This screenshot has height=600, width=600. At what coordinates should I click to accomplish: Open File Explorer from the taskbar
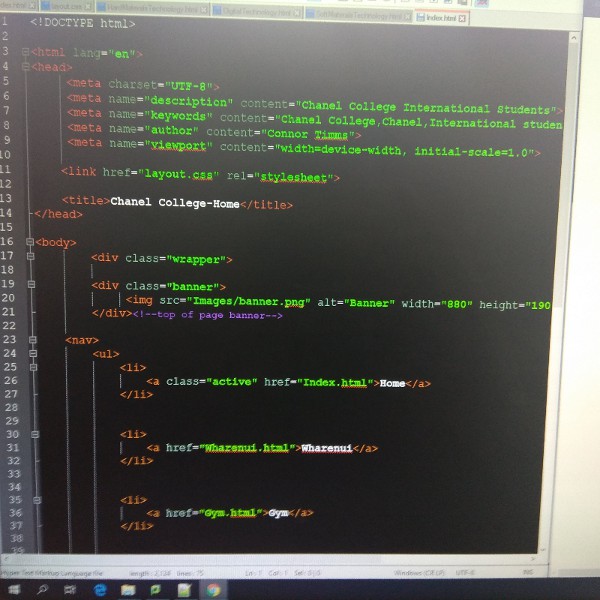(128, 590)
